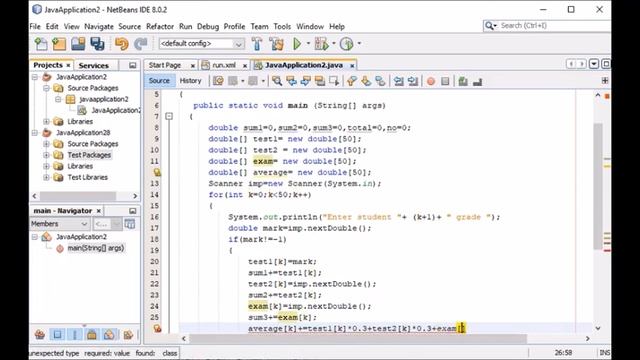Switch to the run.xml tab
This screenshot has width=640, height=360.
224,65
